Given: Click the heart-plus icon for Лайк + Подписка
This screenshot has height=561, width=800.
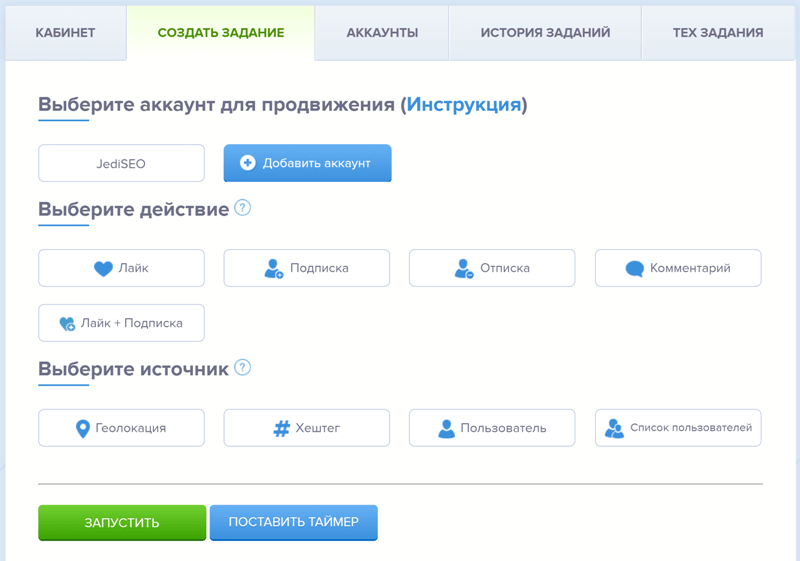Looking at the screenshot, I should click(x=67, y=323).
